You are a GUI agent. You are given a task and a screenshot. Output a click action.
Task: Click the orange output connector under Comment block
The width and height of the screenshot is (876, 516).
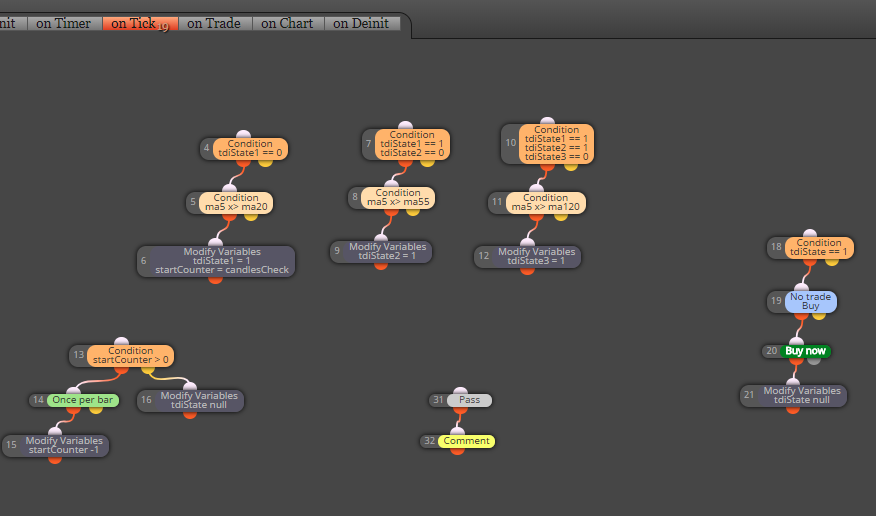pyautogui.click(x=457, y=451)
